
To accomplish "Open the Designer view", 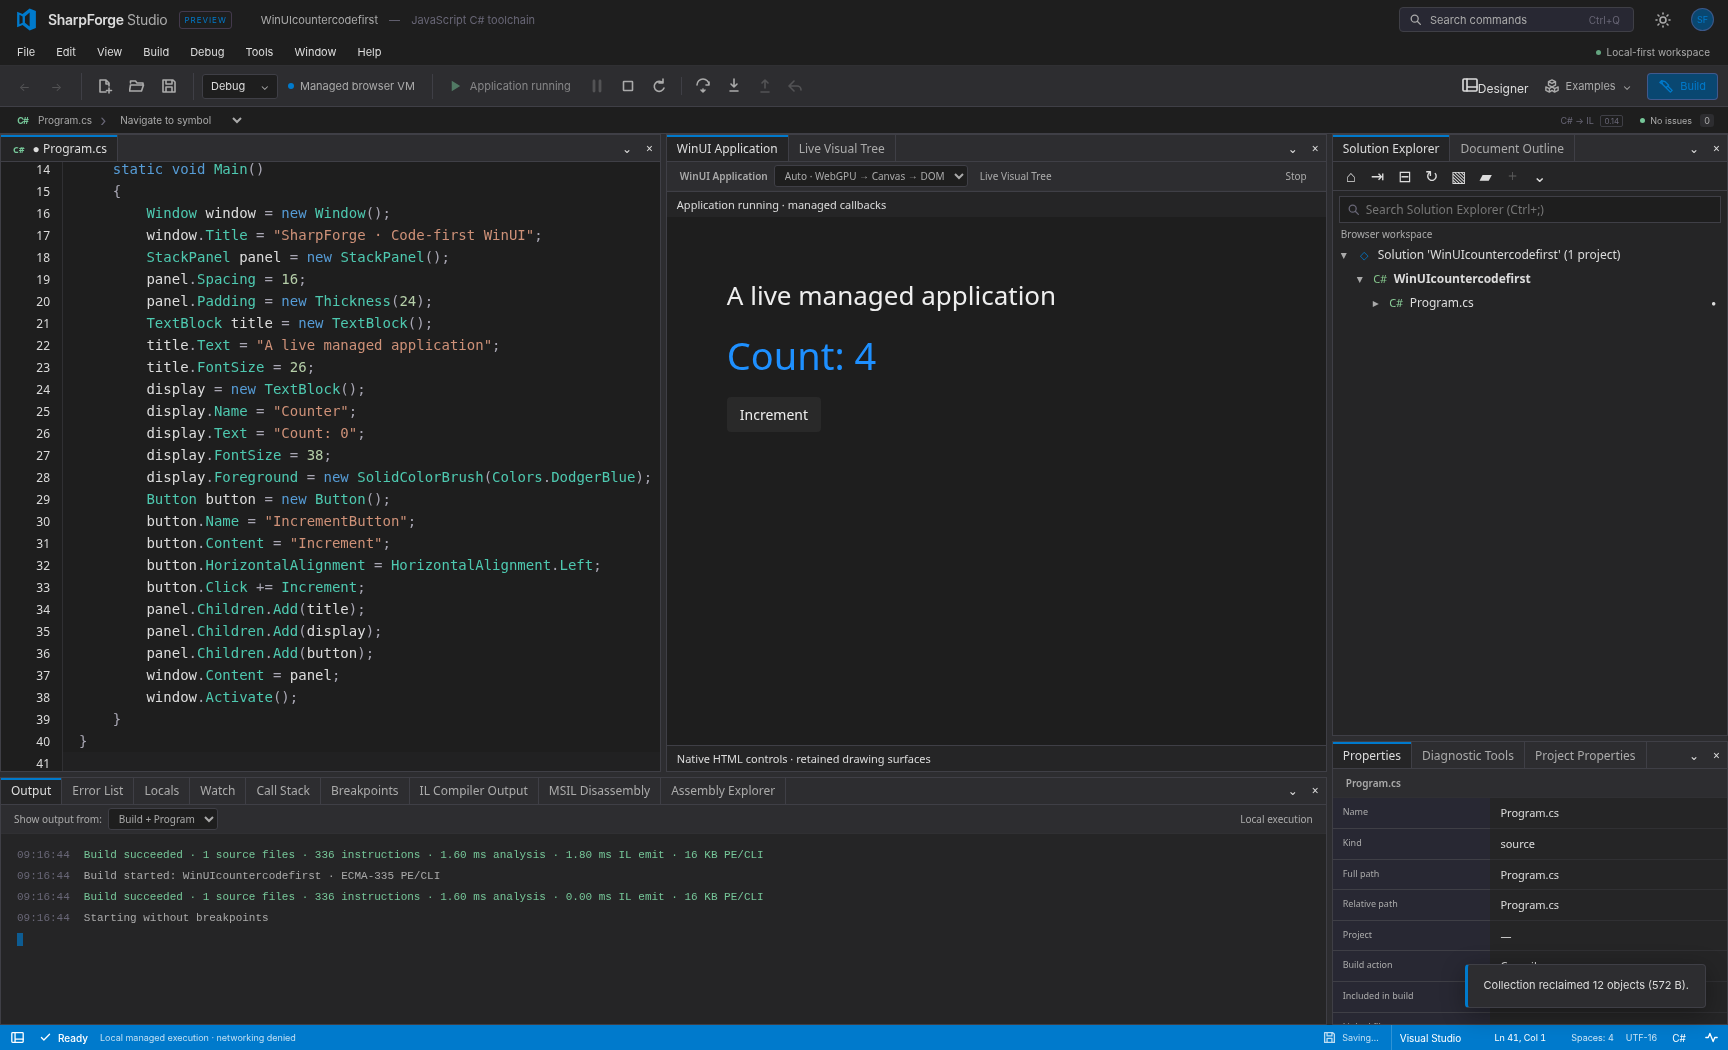I will 1495,87.
